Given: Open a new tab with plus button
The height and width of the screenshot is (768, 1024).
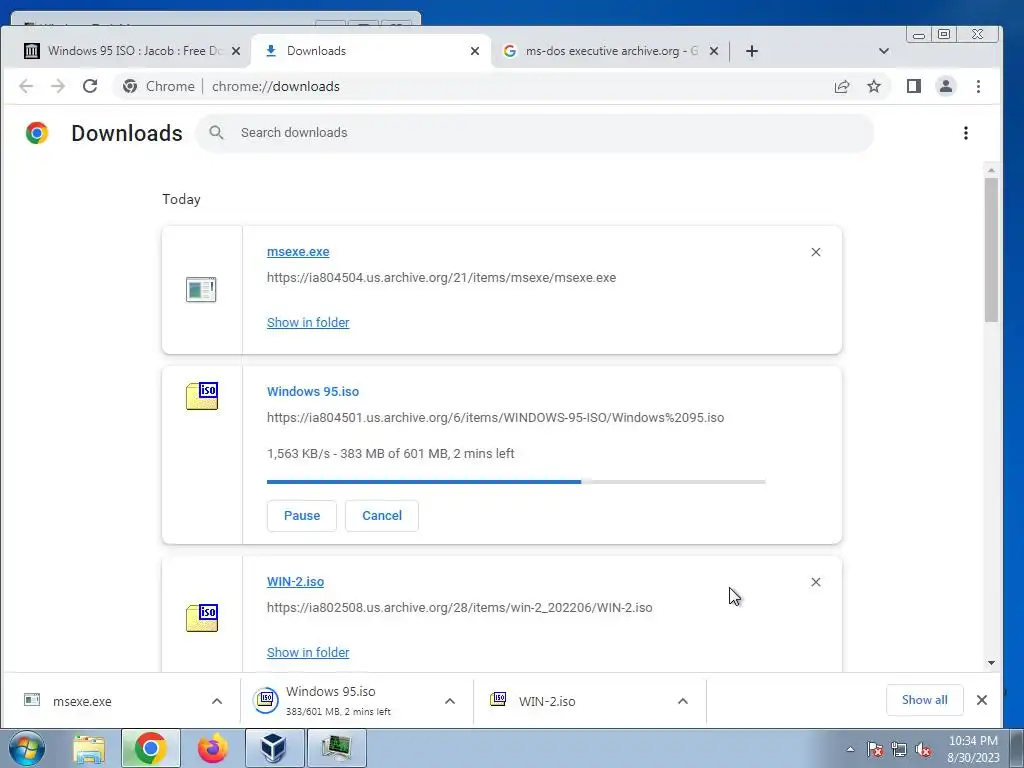Looking at the screenshot, I should [752, 51].
